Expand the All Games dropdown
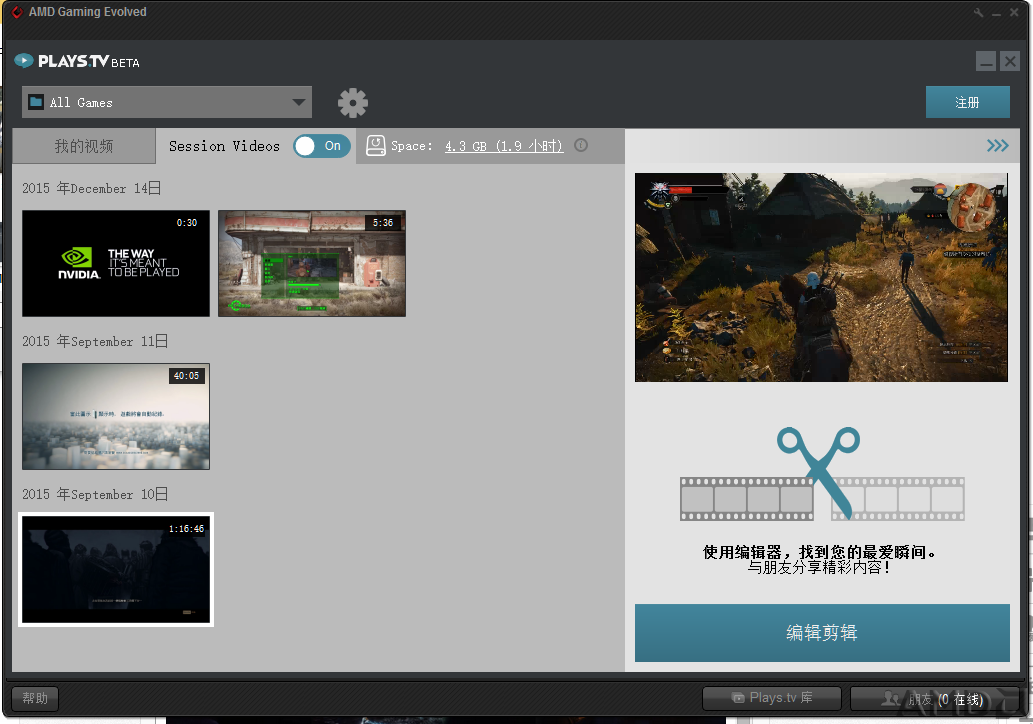 167,102
